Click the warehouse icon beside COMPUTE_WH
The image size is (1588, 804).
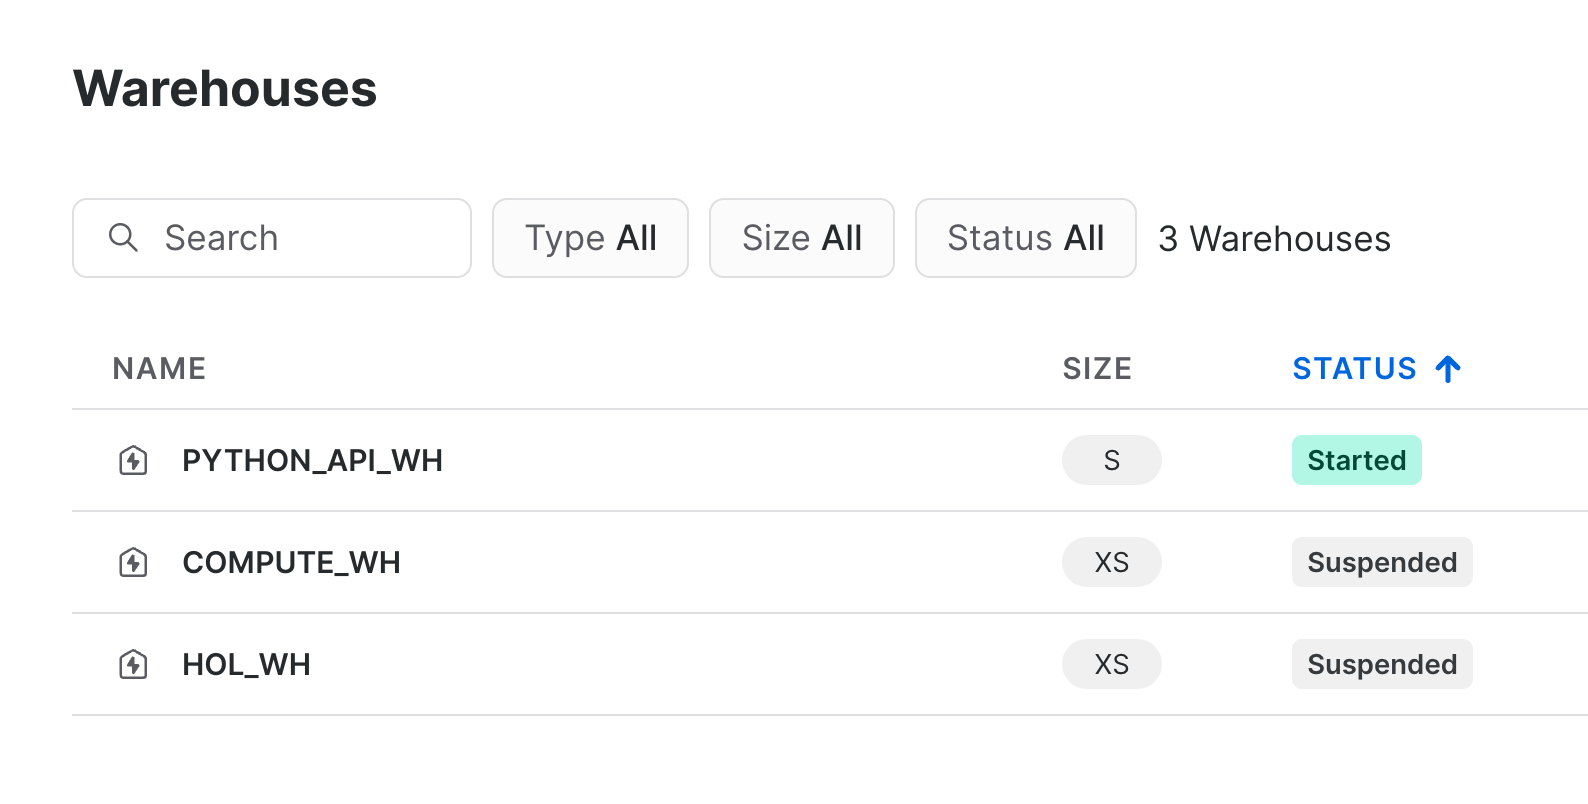coord(133,562)
